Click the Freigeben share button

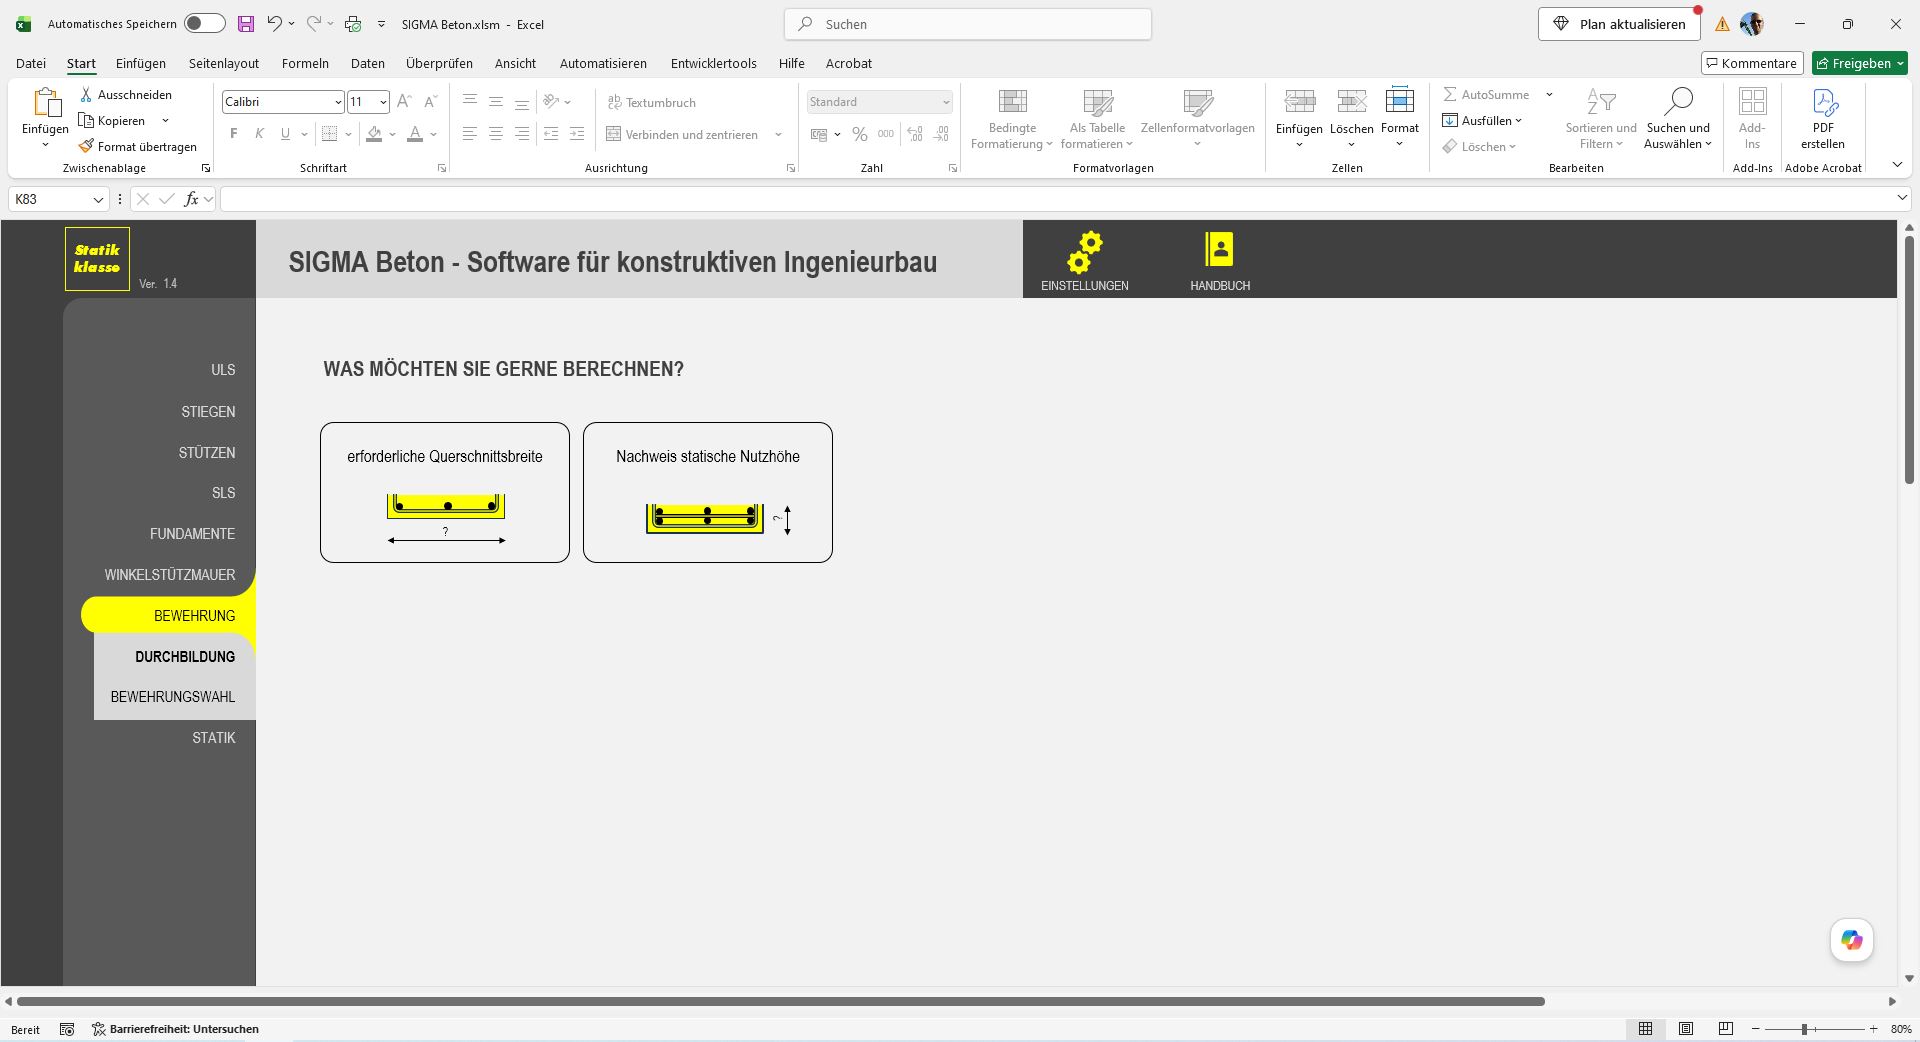[x=1859, y=63]
